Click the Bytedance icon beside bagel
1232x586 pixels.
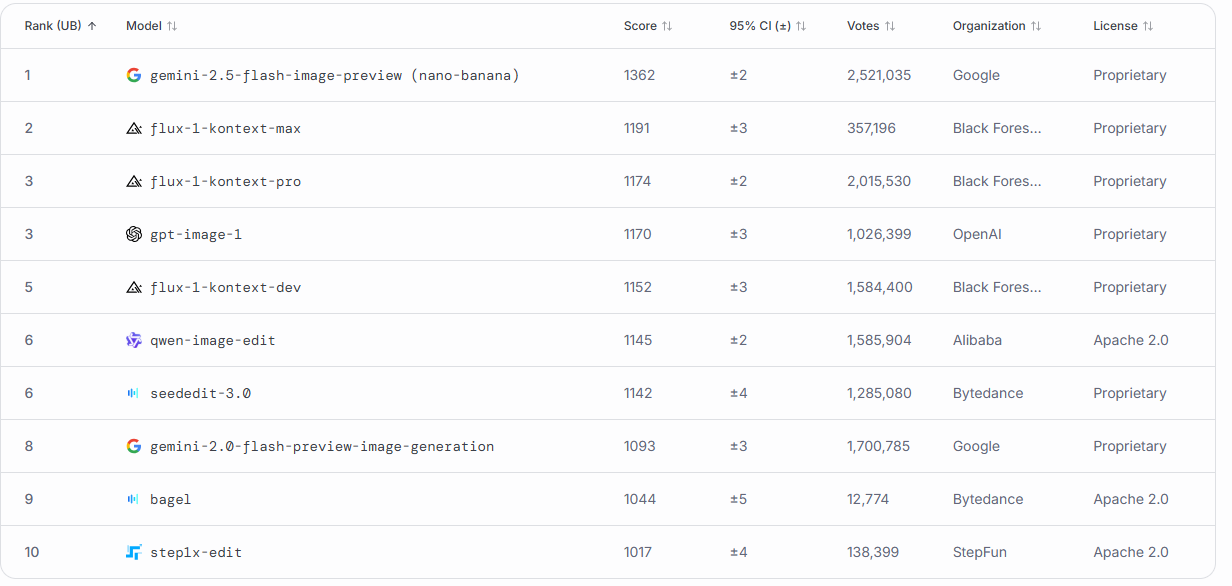[134, 499]
